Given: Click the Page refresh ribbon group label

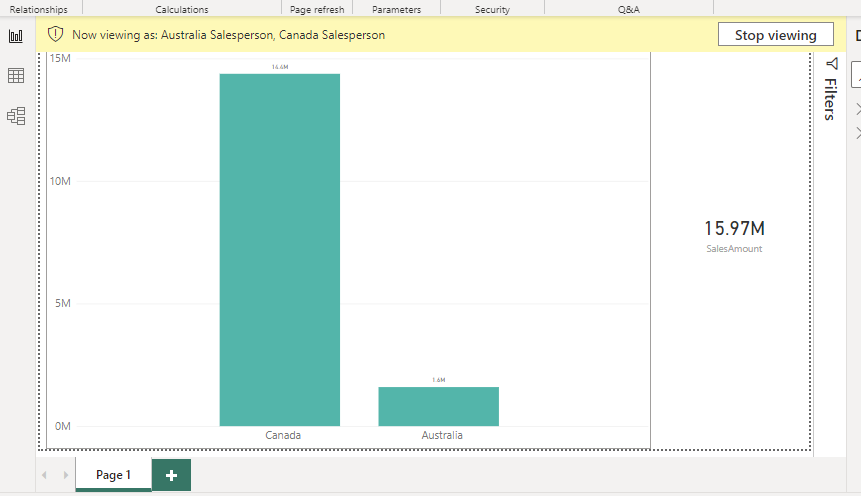Looking at the screenshot, I should pos(317,9).
